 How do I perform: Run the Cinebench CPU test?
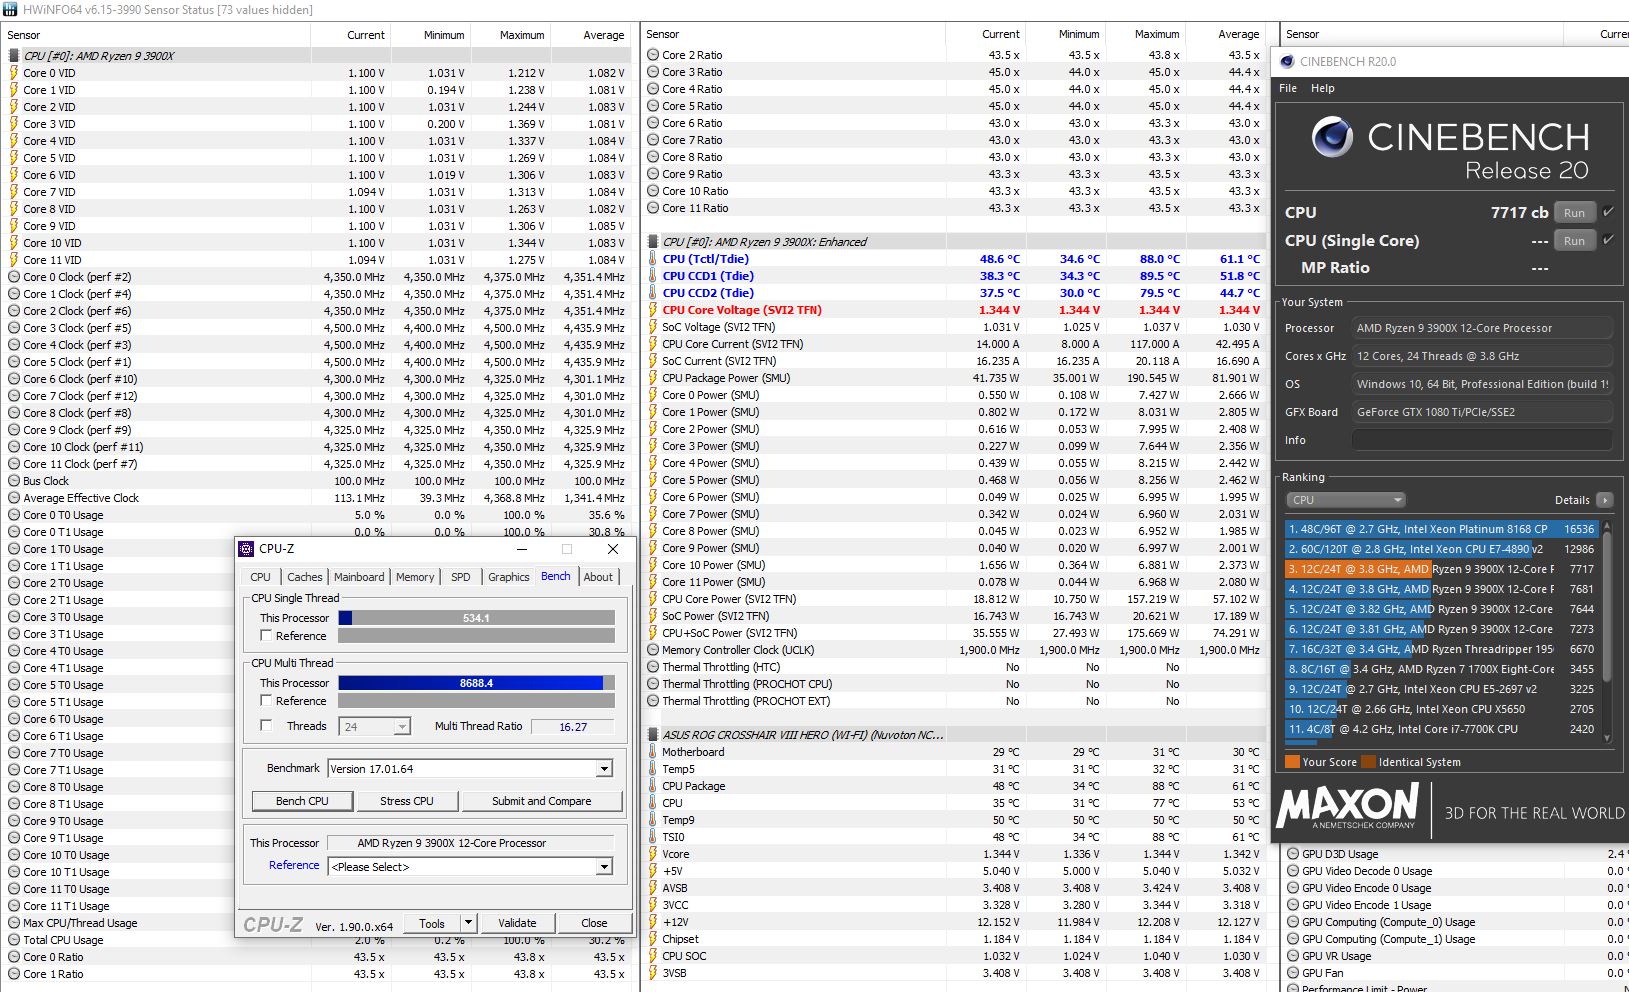pyautogui.click(x=1575, y=212)
